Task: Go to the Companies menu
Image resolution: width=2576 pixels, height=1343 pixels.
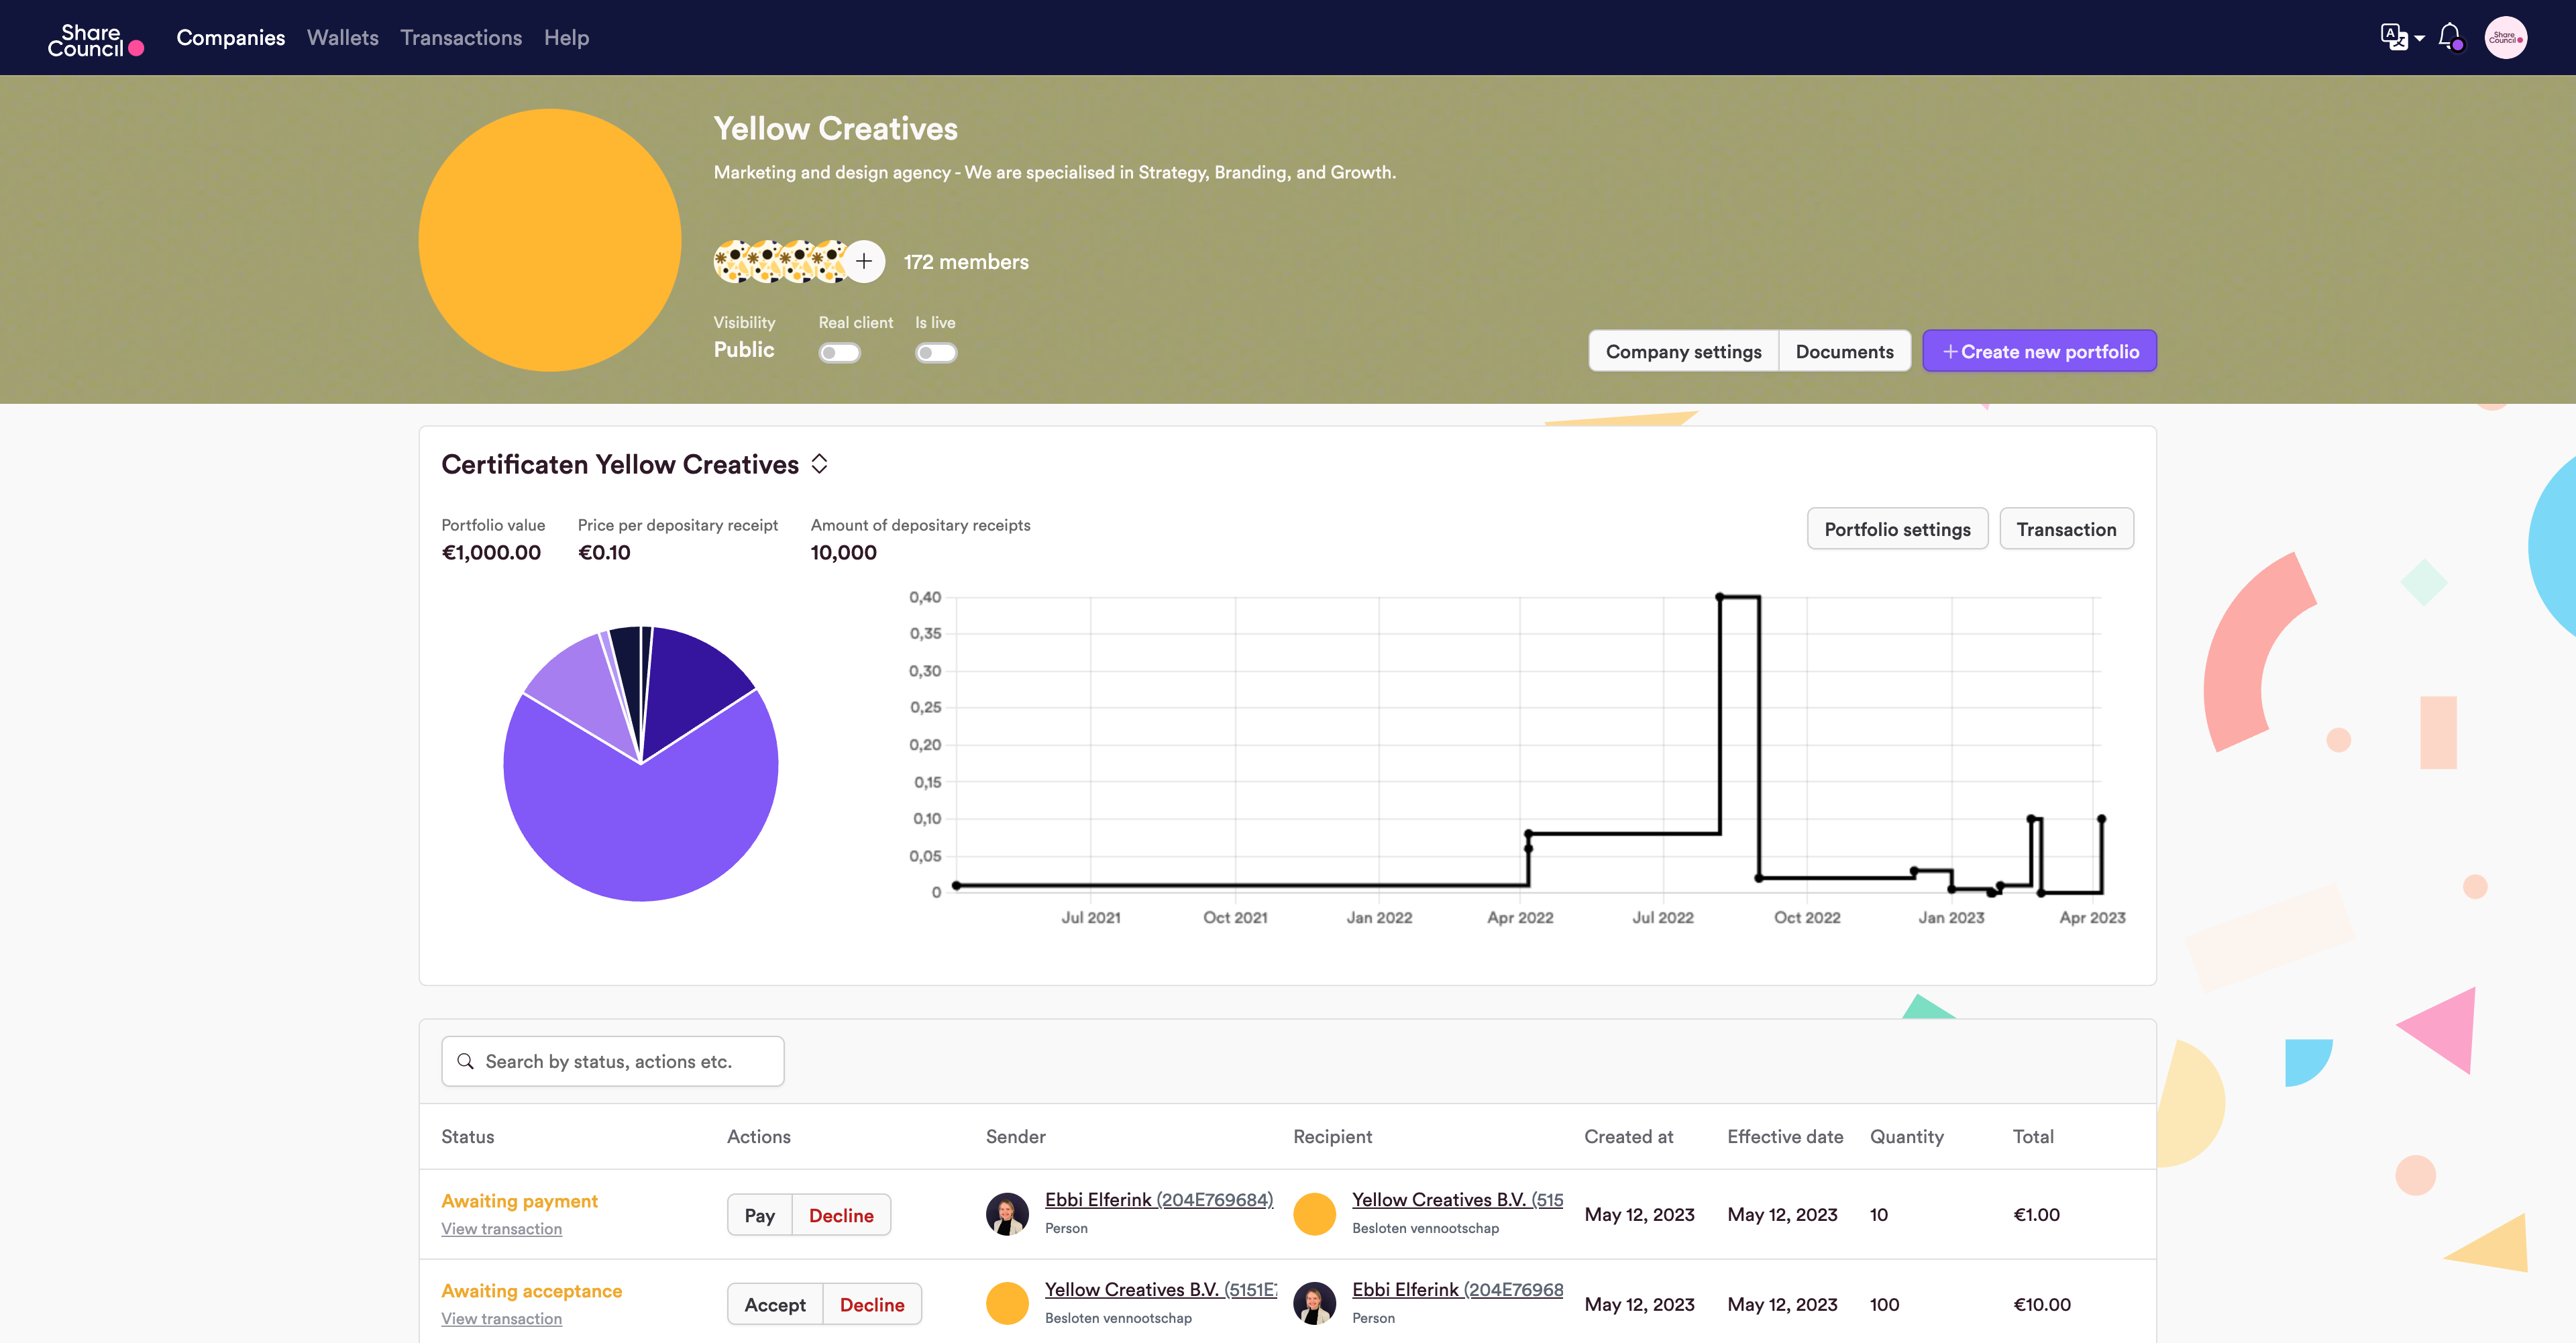Action: [x=231, y=38]
